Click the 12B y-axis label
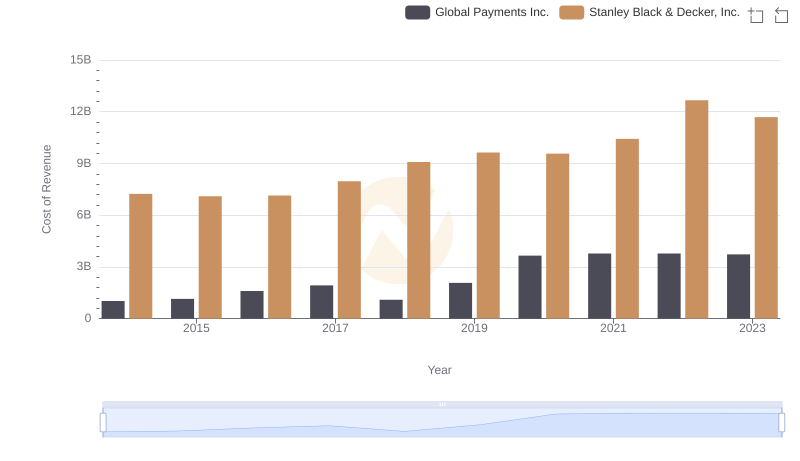This screenshot has width=800, height=461. (81, 111)
